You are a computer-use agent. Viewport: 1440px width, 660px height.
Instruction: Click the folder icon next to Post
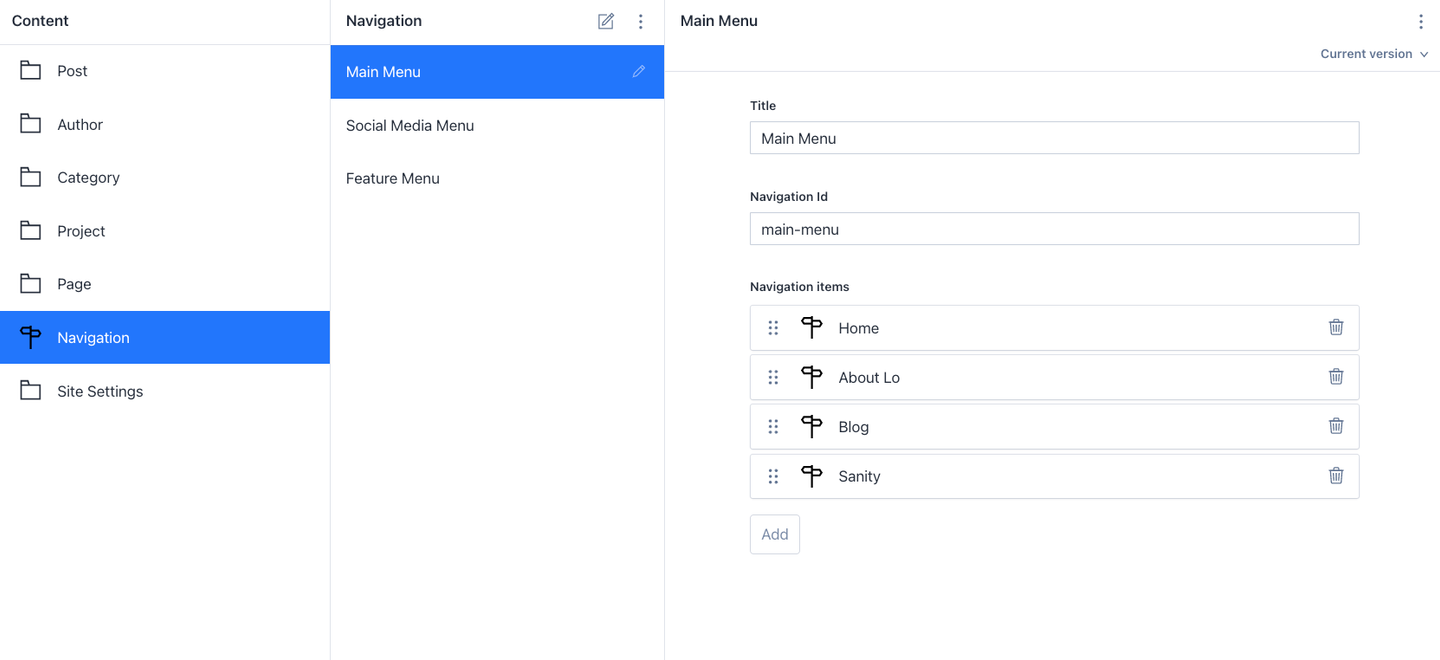click(30, 70)
